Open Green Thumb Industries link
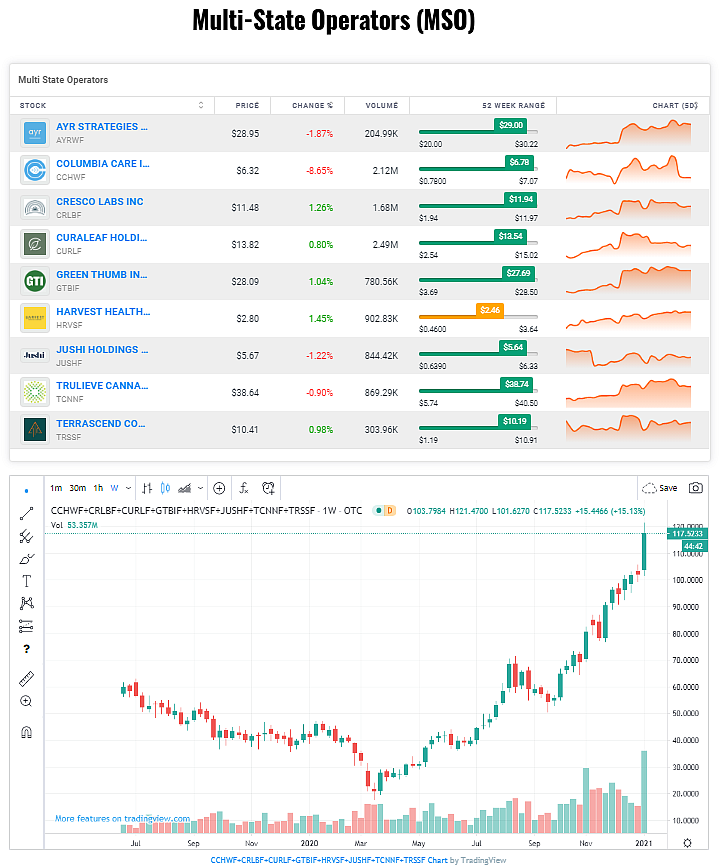The width and height of the screenshot is (723, 867). click(102, 275)
